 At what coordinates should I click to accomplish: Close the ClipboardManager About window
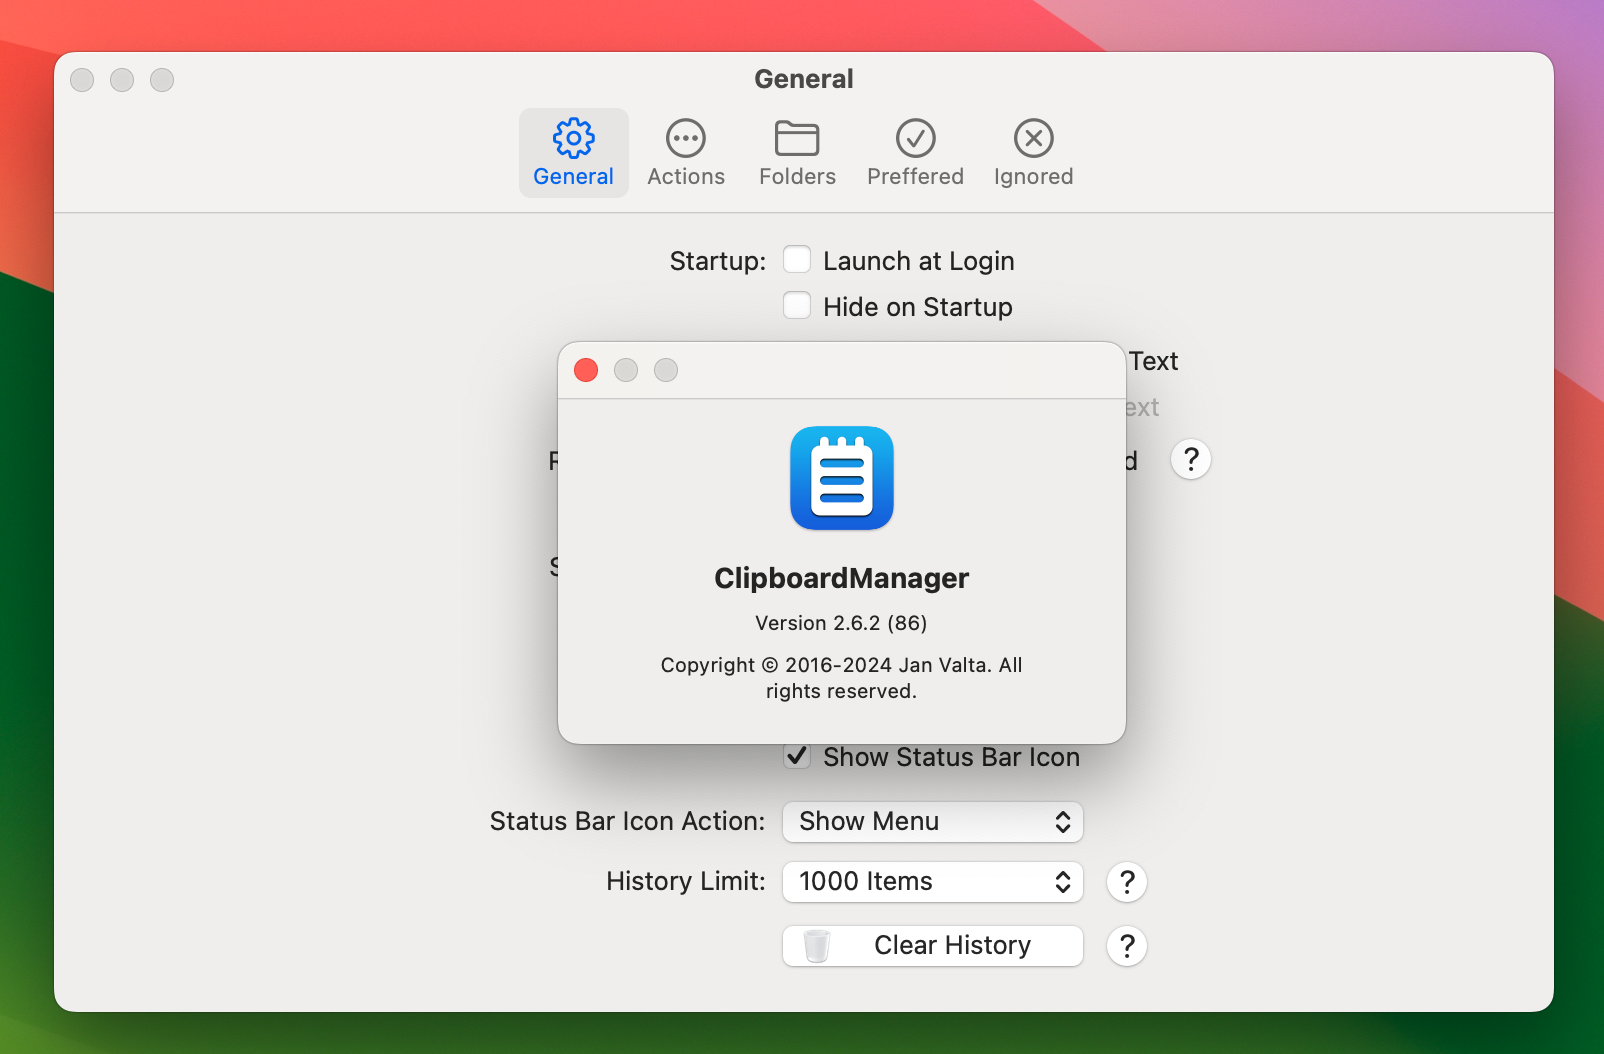(586, 370)
